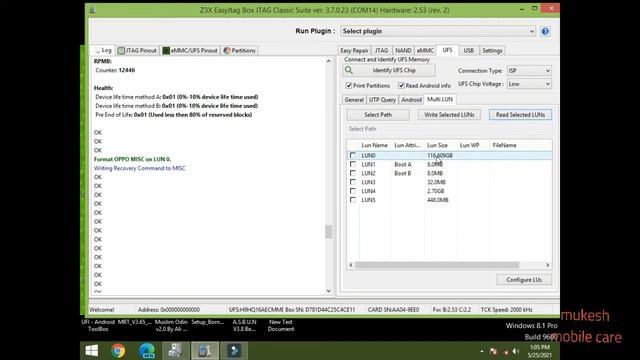Screen dimensions: 640x360
Task: Switch to the Log tab
Action: click(x=102, y=50)
